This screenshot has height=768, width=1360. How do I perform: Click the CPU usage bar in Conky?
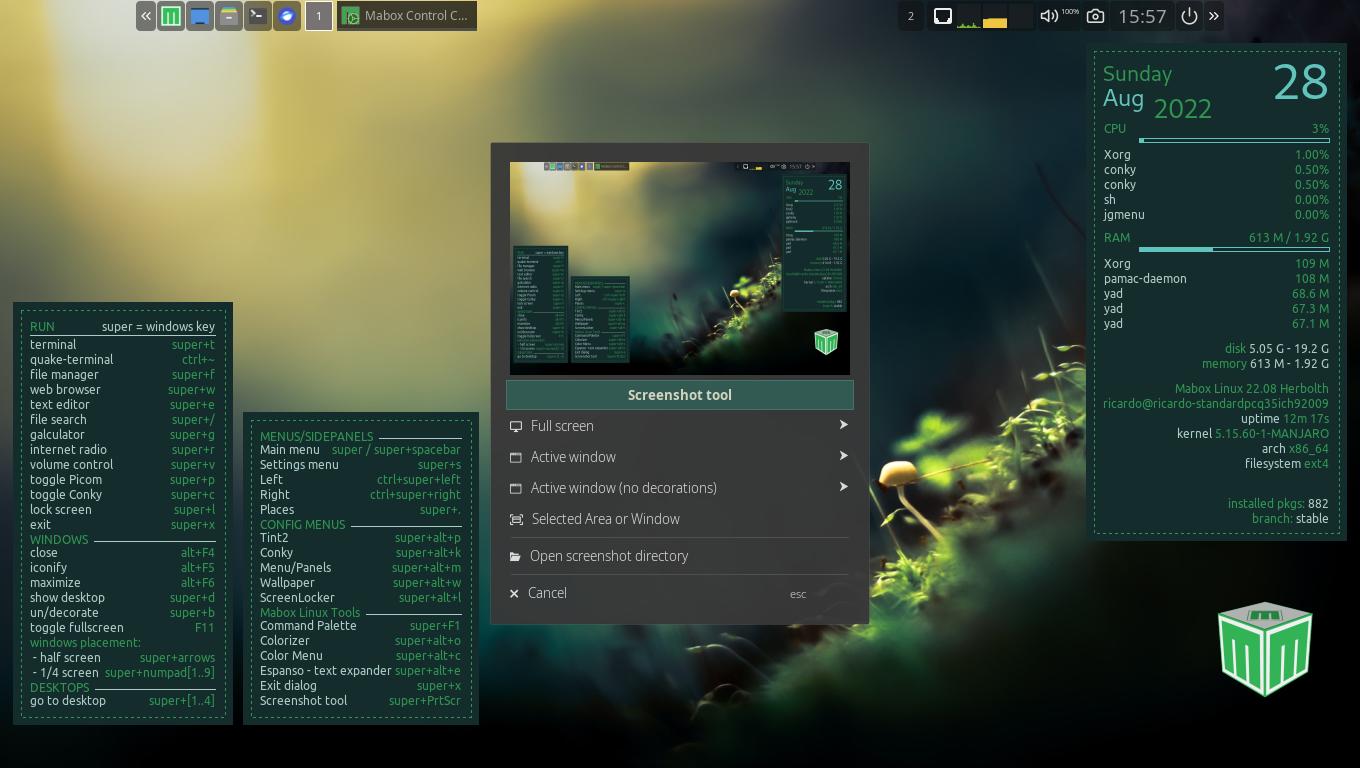tap(1234, 140)
